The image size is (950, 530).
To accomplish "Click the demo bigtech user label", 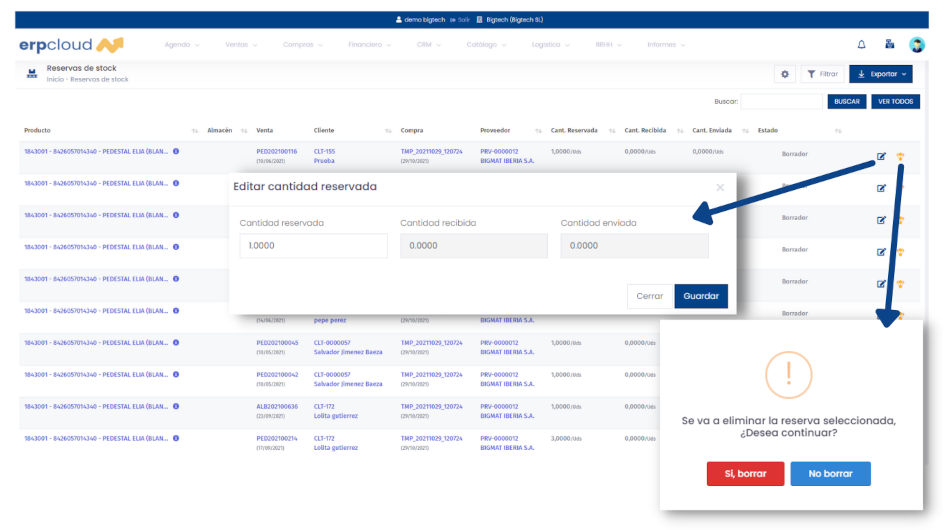I will point(420,20).
